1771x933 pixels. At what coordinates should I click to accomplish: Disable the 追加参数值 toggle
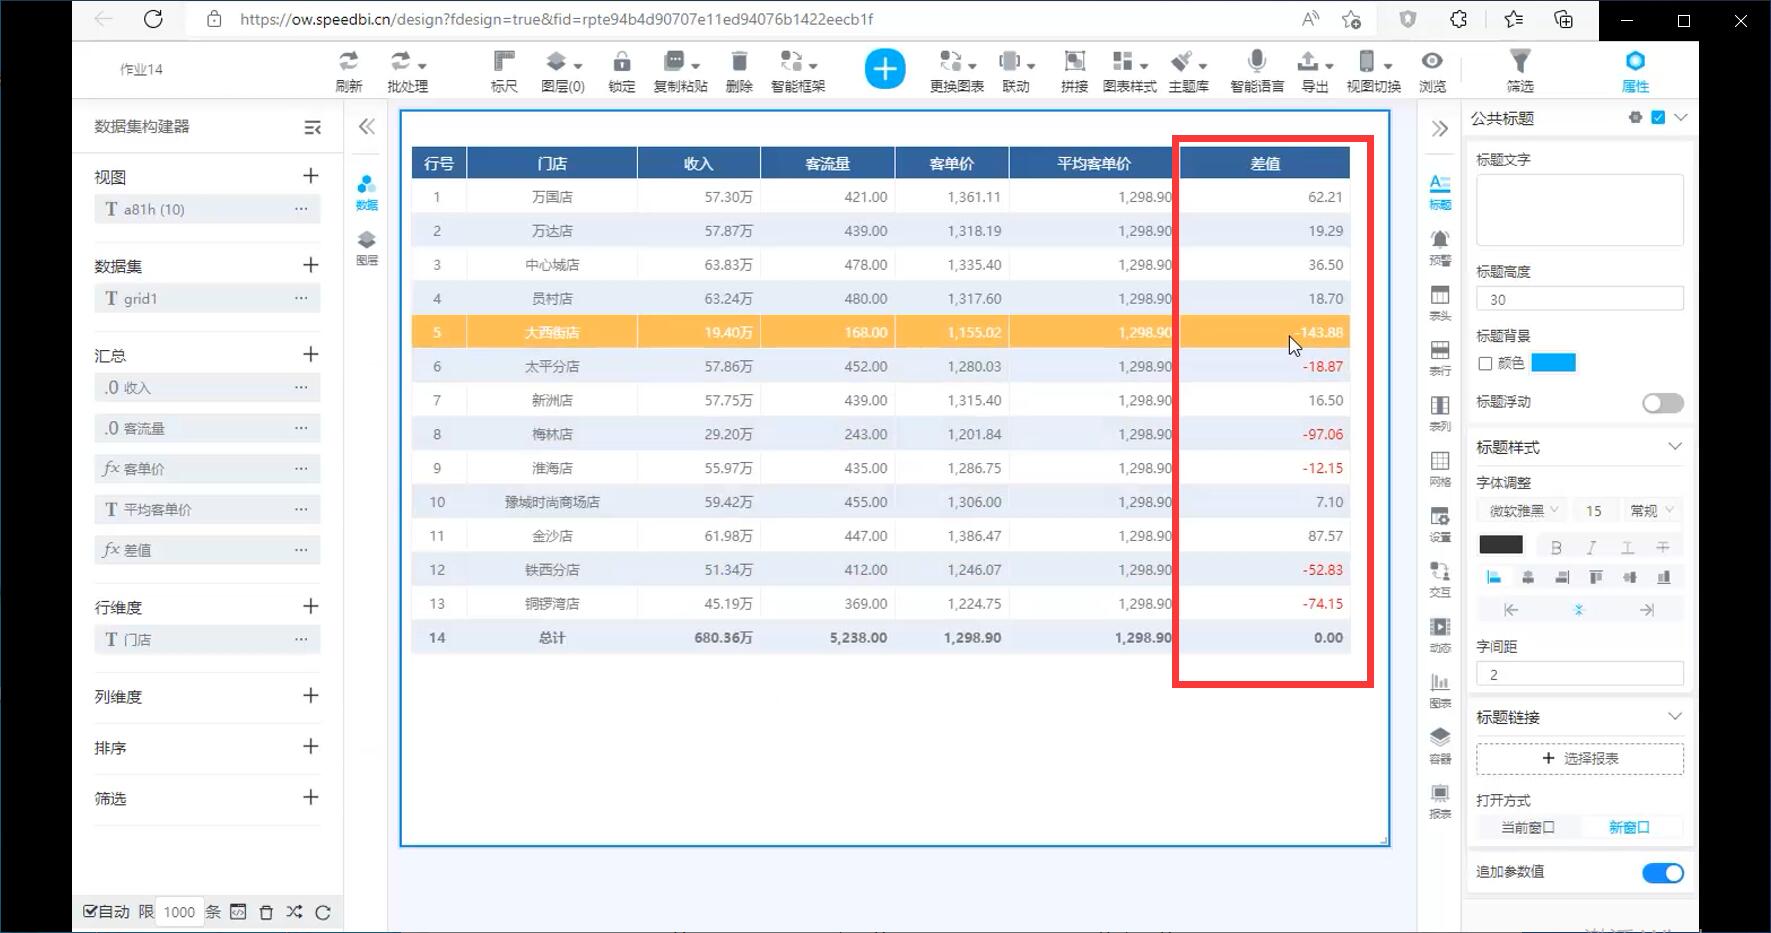(x=1662, y=873)
